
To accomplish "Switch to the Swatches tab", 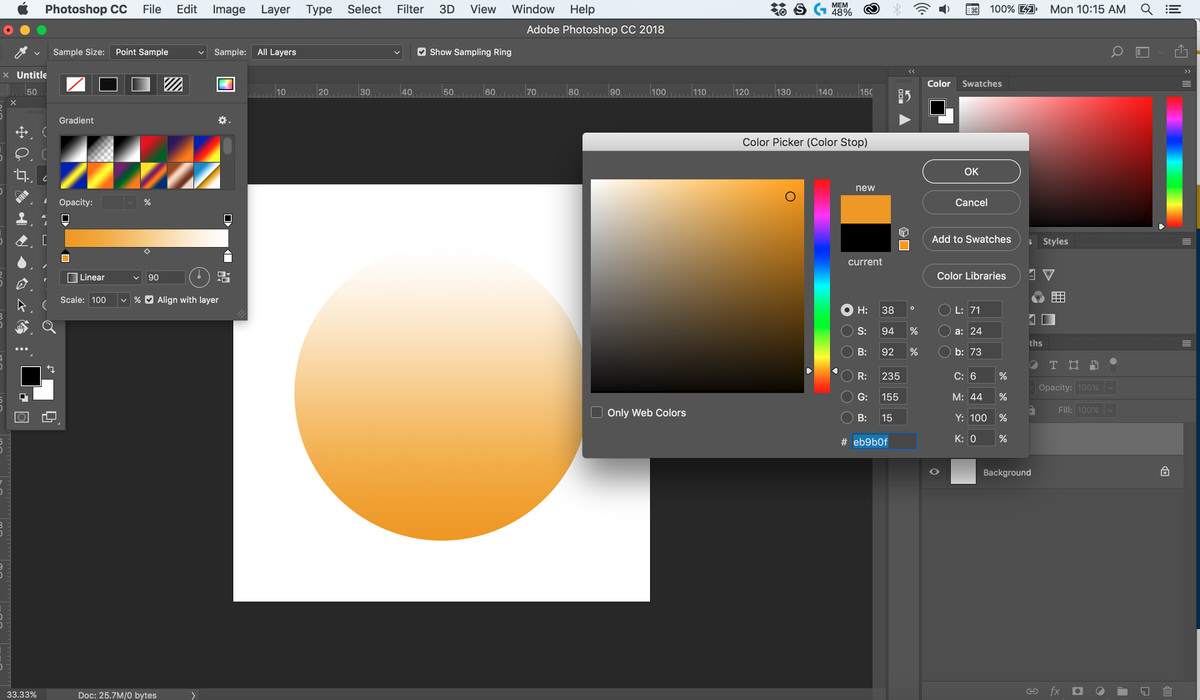I will pos(981,84).
